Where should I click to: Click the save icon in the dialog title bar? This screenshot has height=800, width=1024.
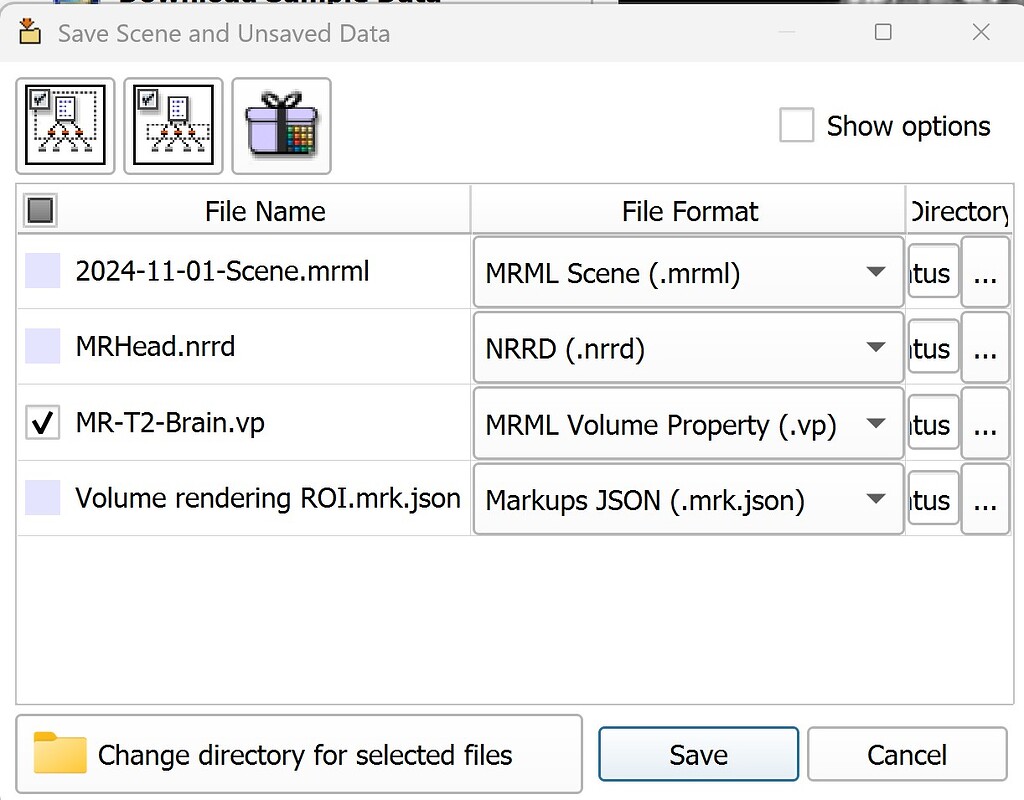29,31
